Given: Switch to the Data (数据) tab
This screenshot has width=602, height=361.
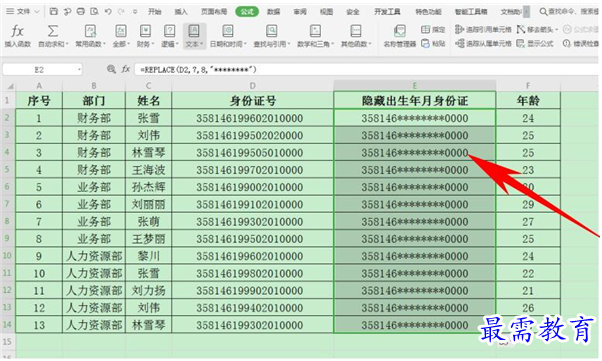Looking at the screenshot, I should click(x=273, y=12).
